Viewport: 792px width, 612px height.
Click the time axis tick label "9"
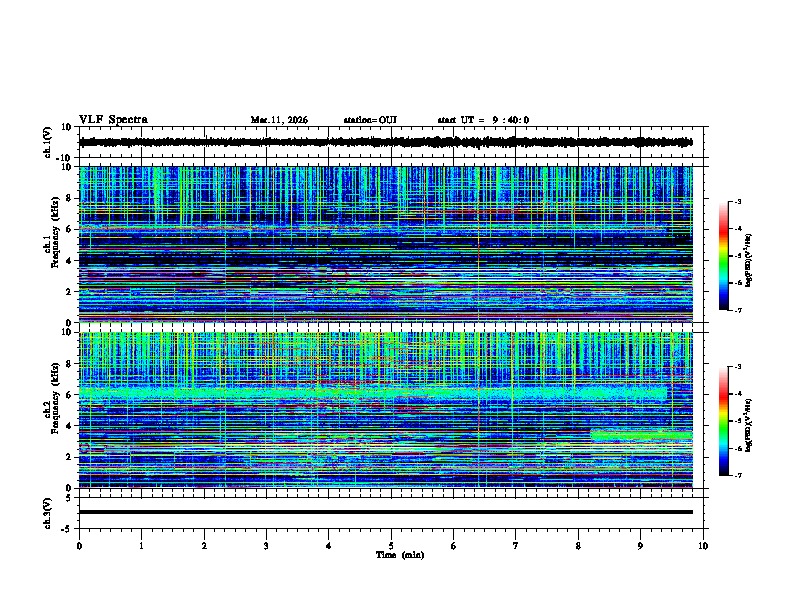[x=640, y=546]
